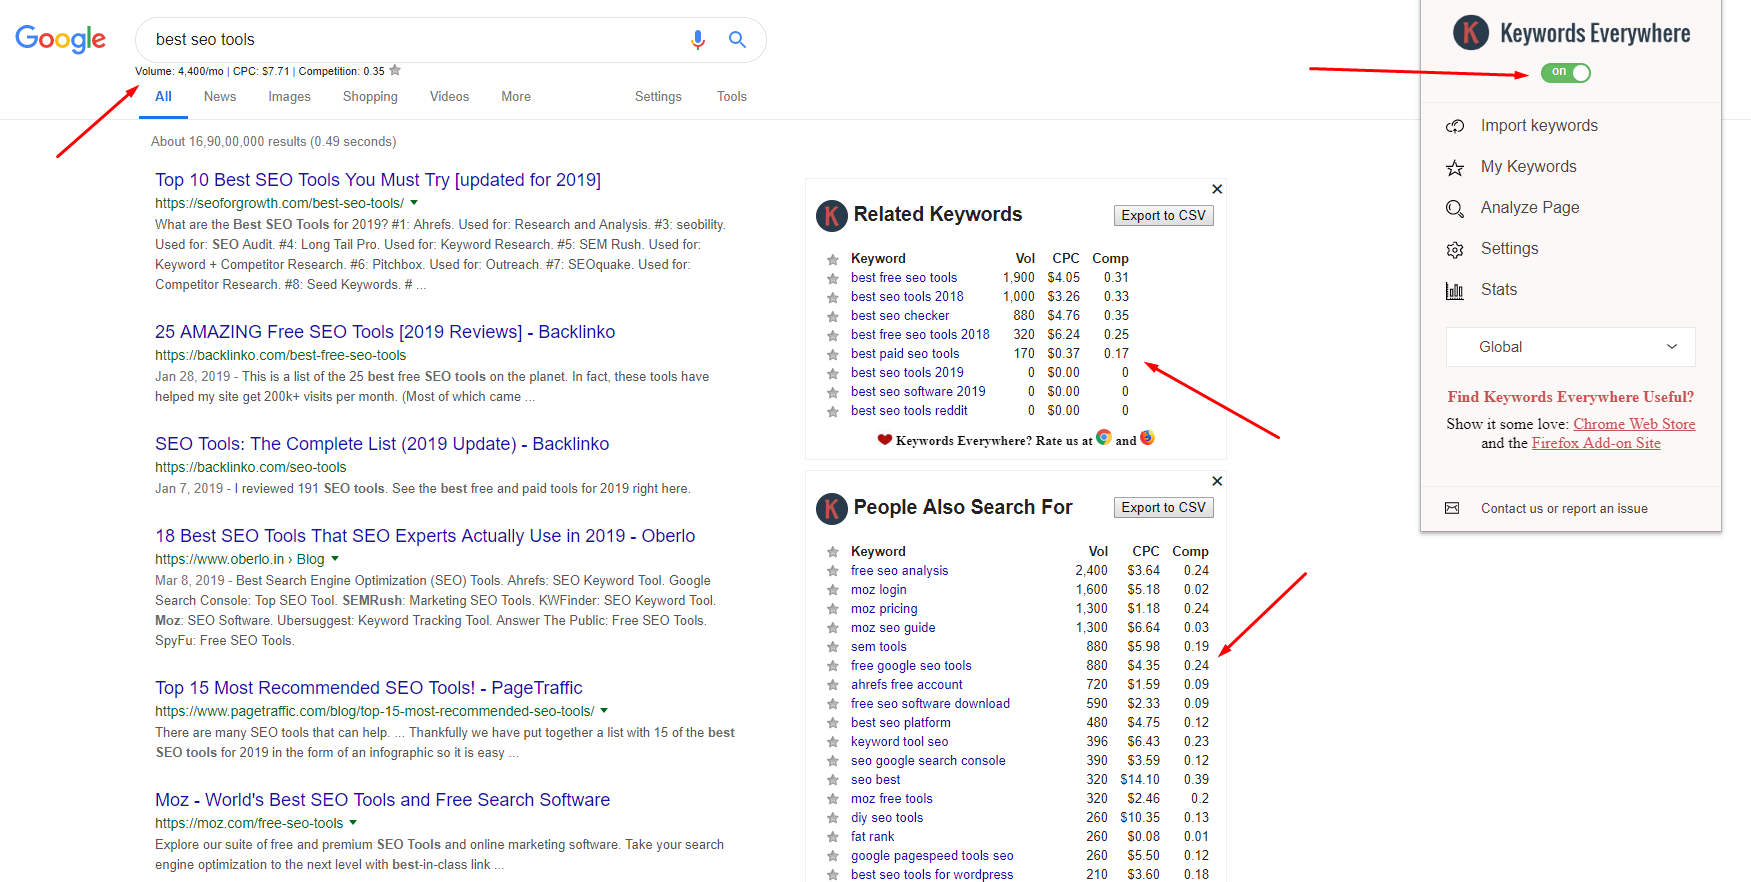
Task: Star the keyword 'moz login'
Action: click(832, 591)
